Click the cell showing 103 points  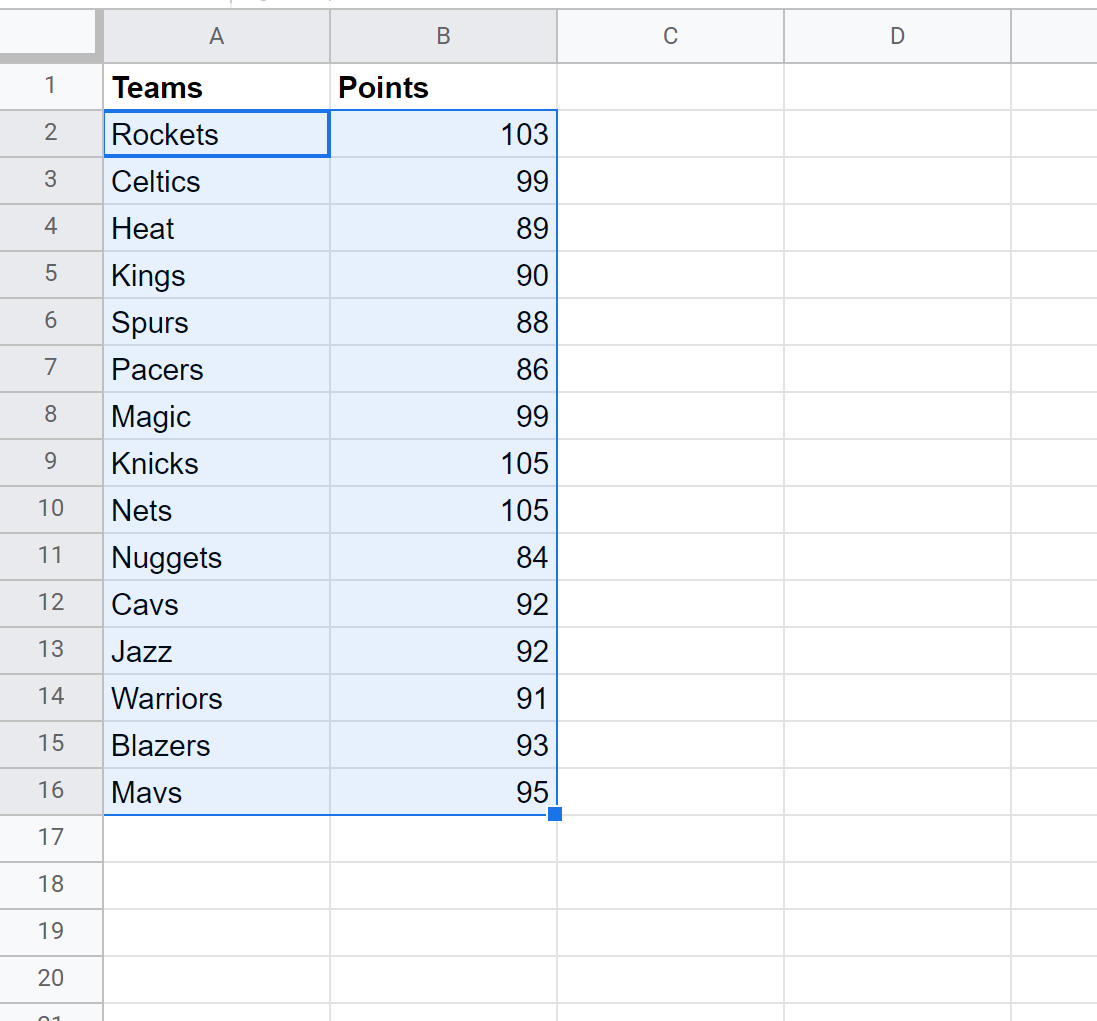point(443,134)
